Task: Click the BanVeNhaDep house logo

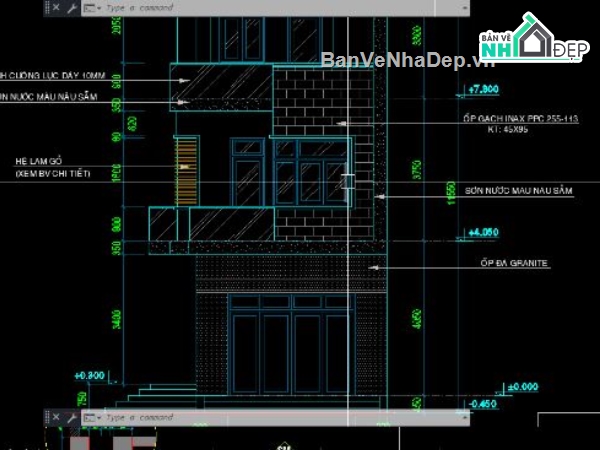Action: click(534, 38)
